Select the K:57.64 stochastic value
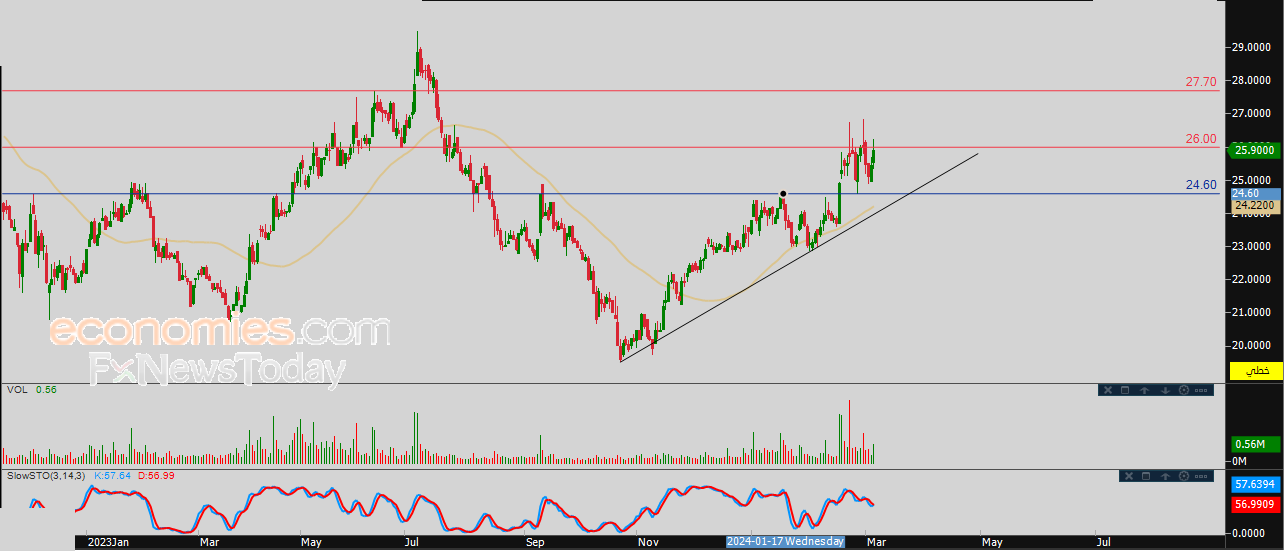Viewport: 1284px width, 551px height. click(113, 475)
